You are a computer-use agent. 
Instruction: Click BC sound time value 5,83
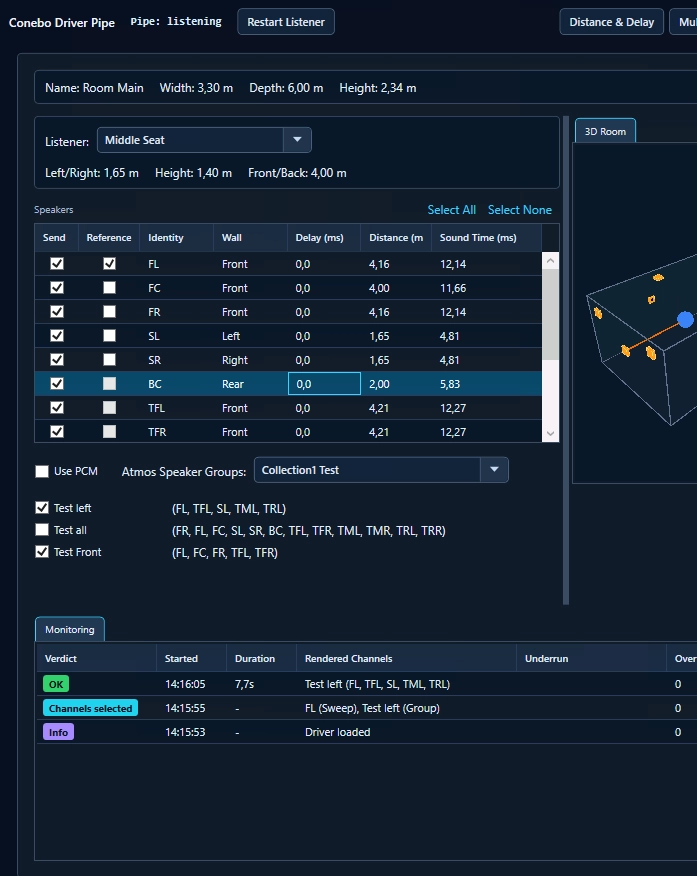coord(450,384)
